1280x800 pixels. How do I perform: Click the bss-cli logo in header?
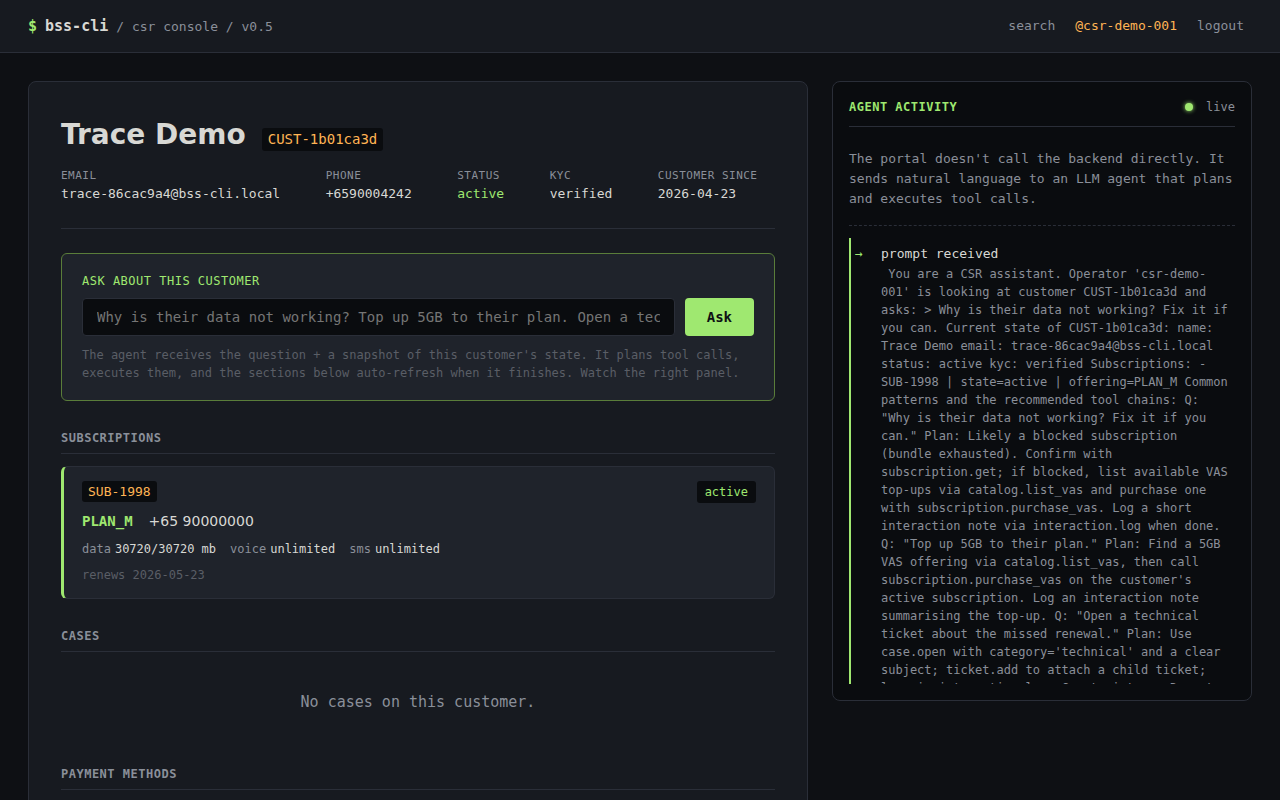pos(68,26)
